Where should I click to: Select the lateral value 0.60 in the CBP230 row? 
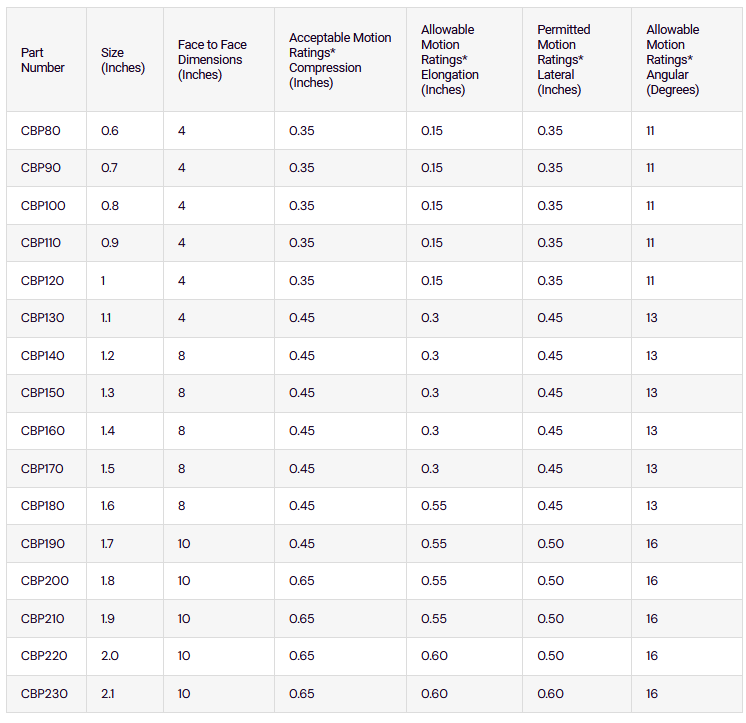click(x=550, y=694)
